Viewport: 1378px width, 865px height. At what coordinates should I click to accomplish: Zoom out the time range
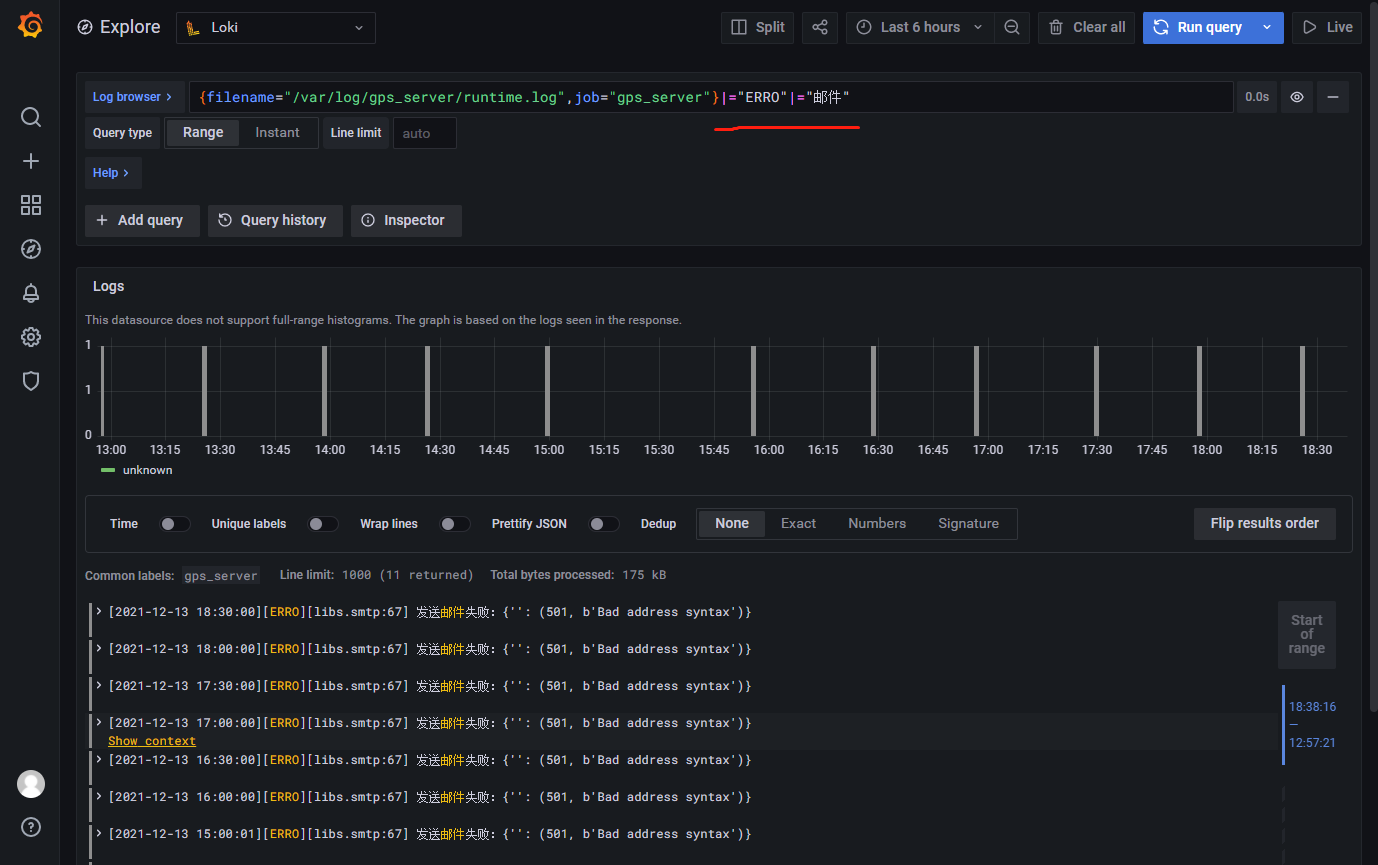(1012, 27)
